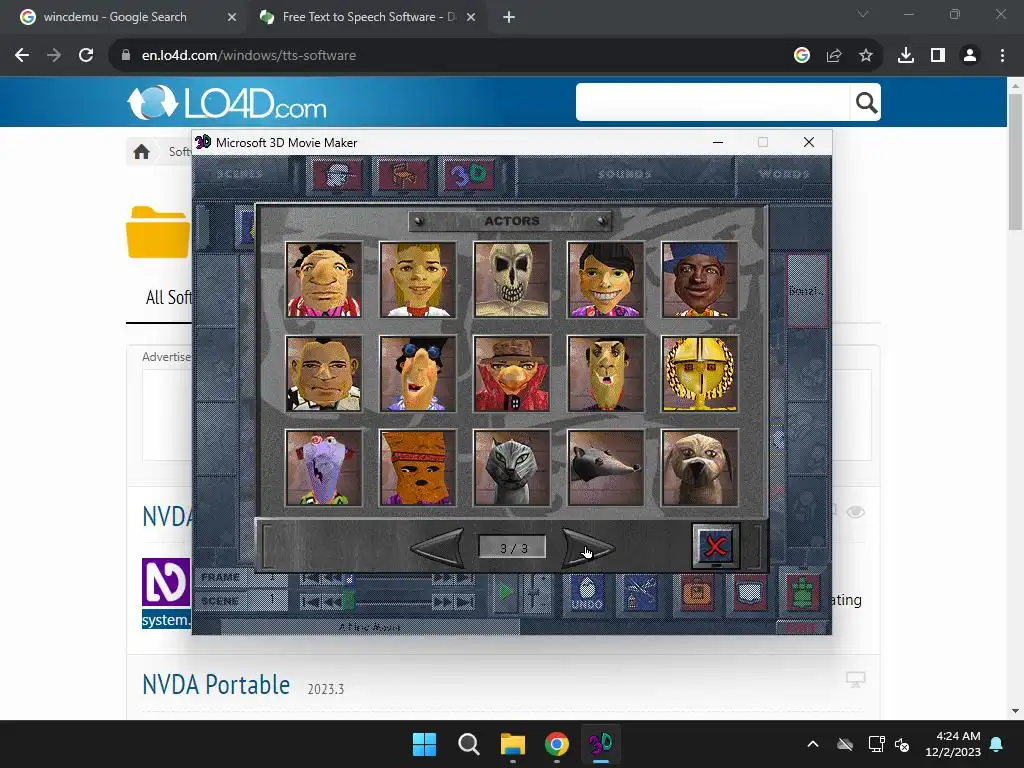Viewport: 1024px width, 768px height.
Task: Click the map screen icon
Action: click(x=749, y=593)
